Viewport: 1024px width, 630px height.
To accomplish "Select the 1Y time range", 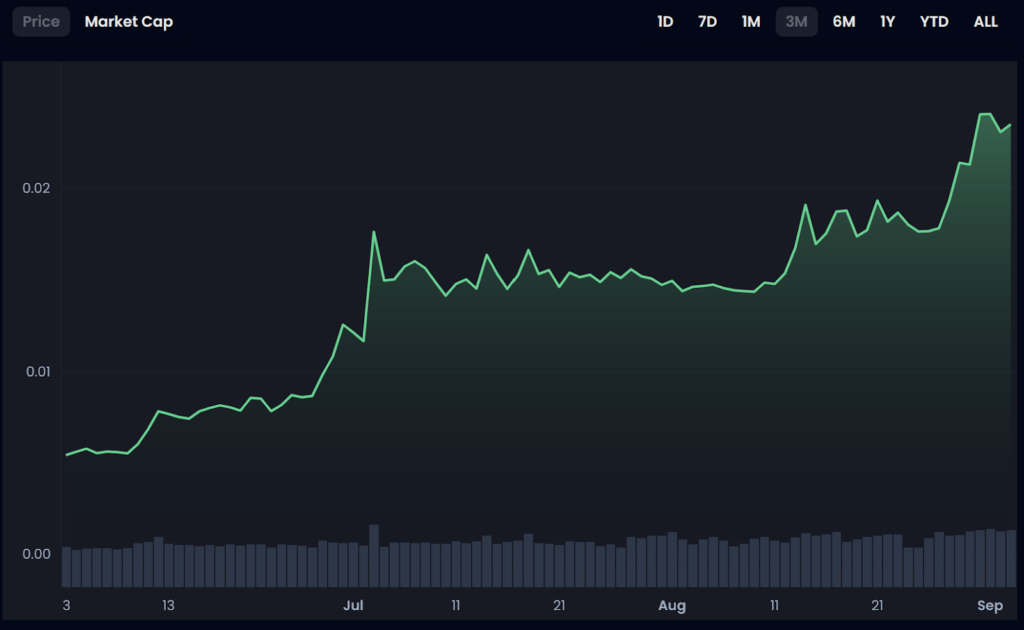I will pos(887,21).
